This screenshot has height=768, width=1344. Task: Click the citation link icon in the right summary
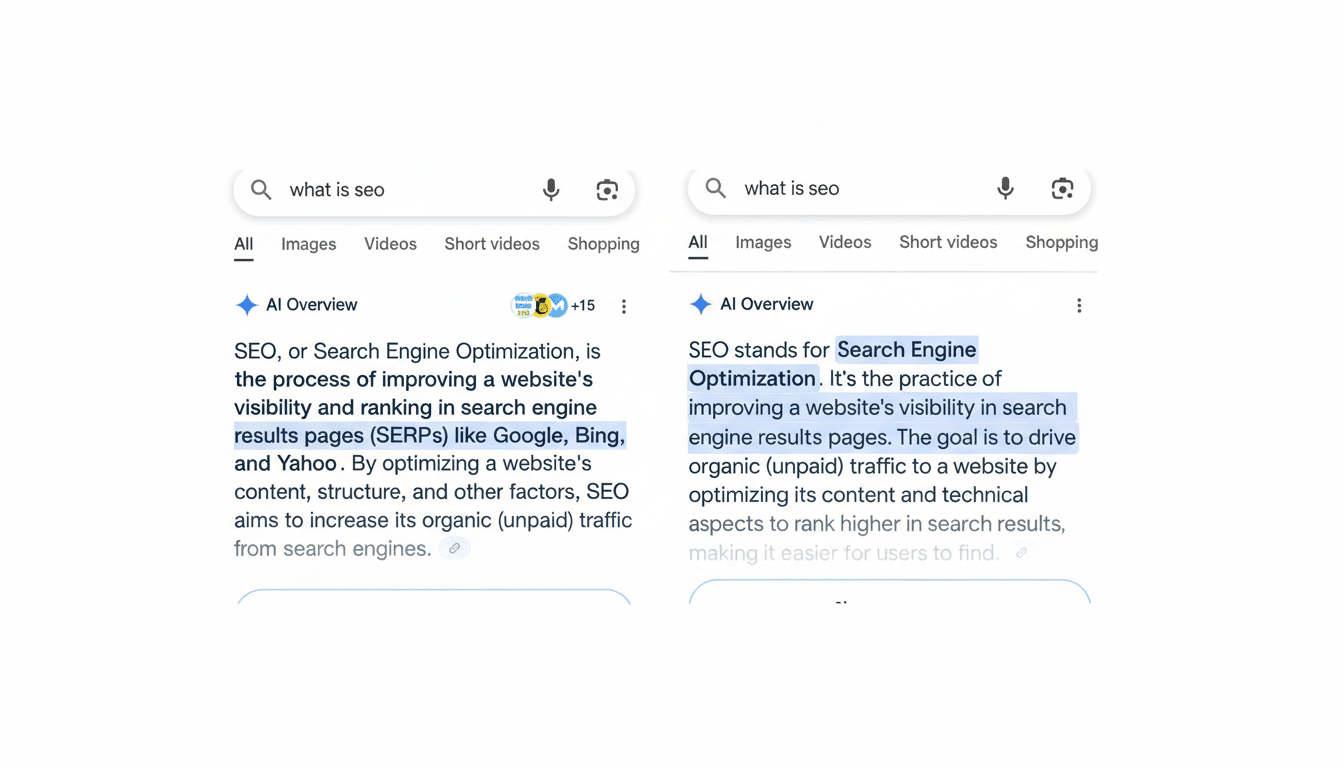point(1021,551)
